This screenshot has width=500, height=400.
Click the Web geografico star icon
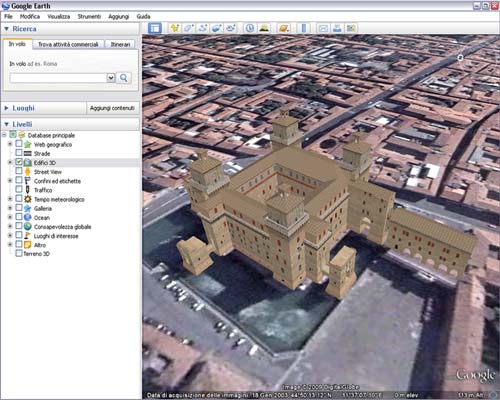[x=27, y=144]
